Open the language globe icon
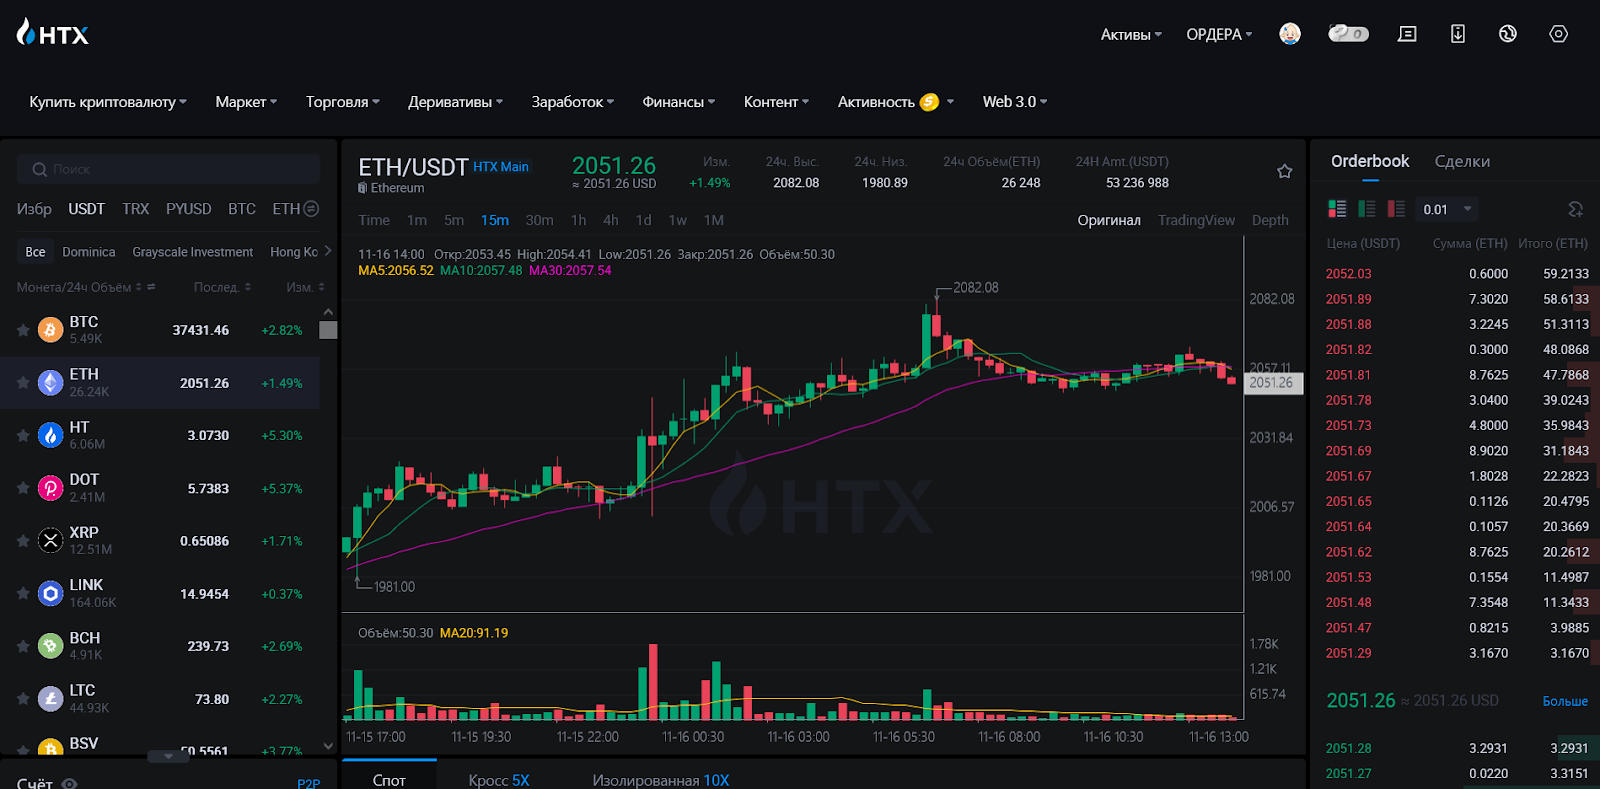Viewport: 1600px width, 789px height. (1508, 34)
